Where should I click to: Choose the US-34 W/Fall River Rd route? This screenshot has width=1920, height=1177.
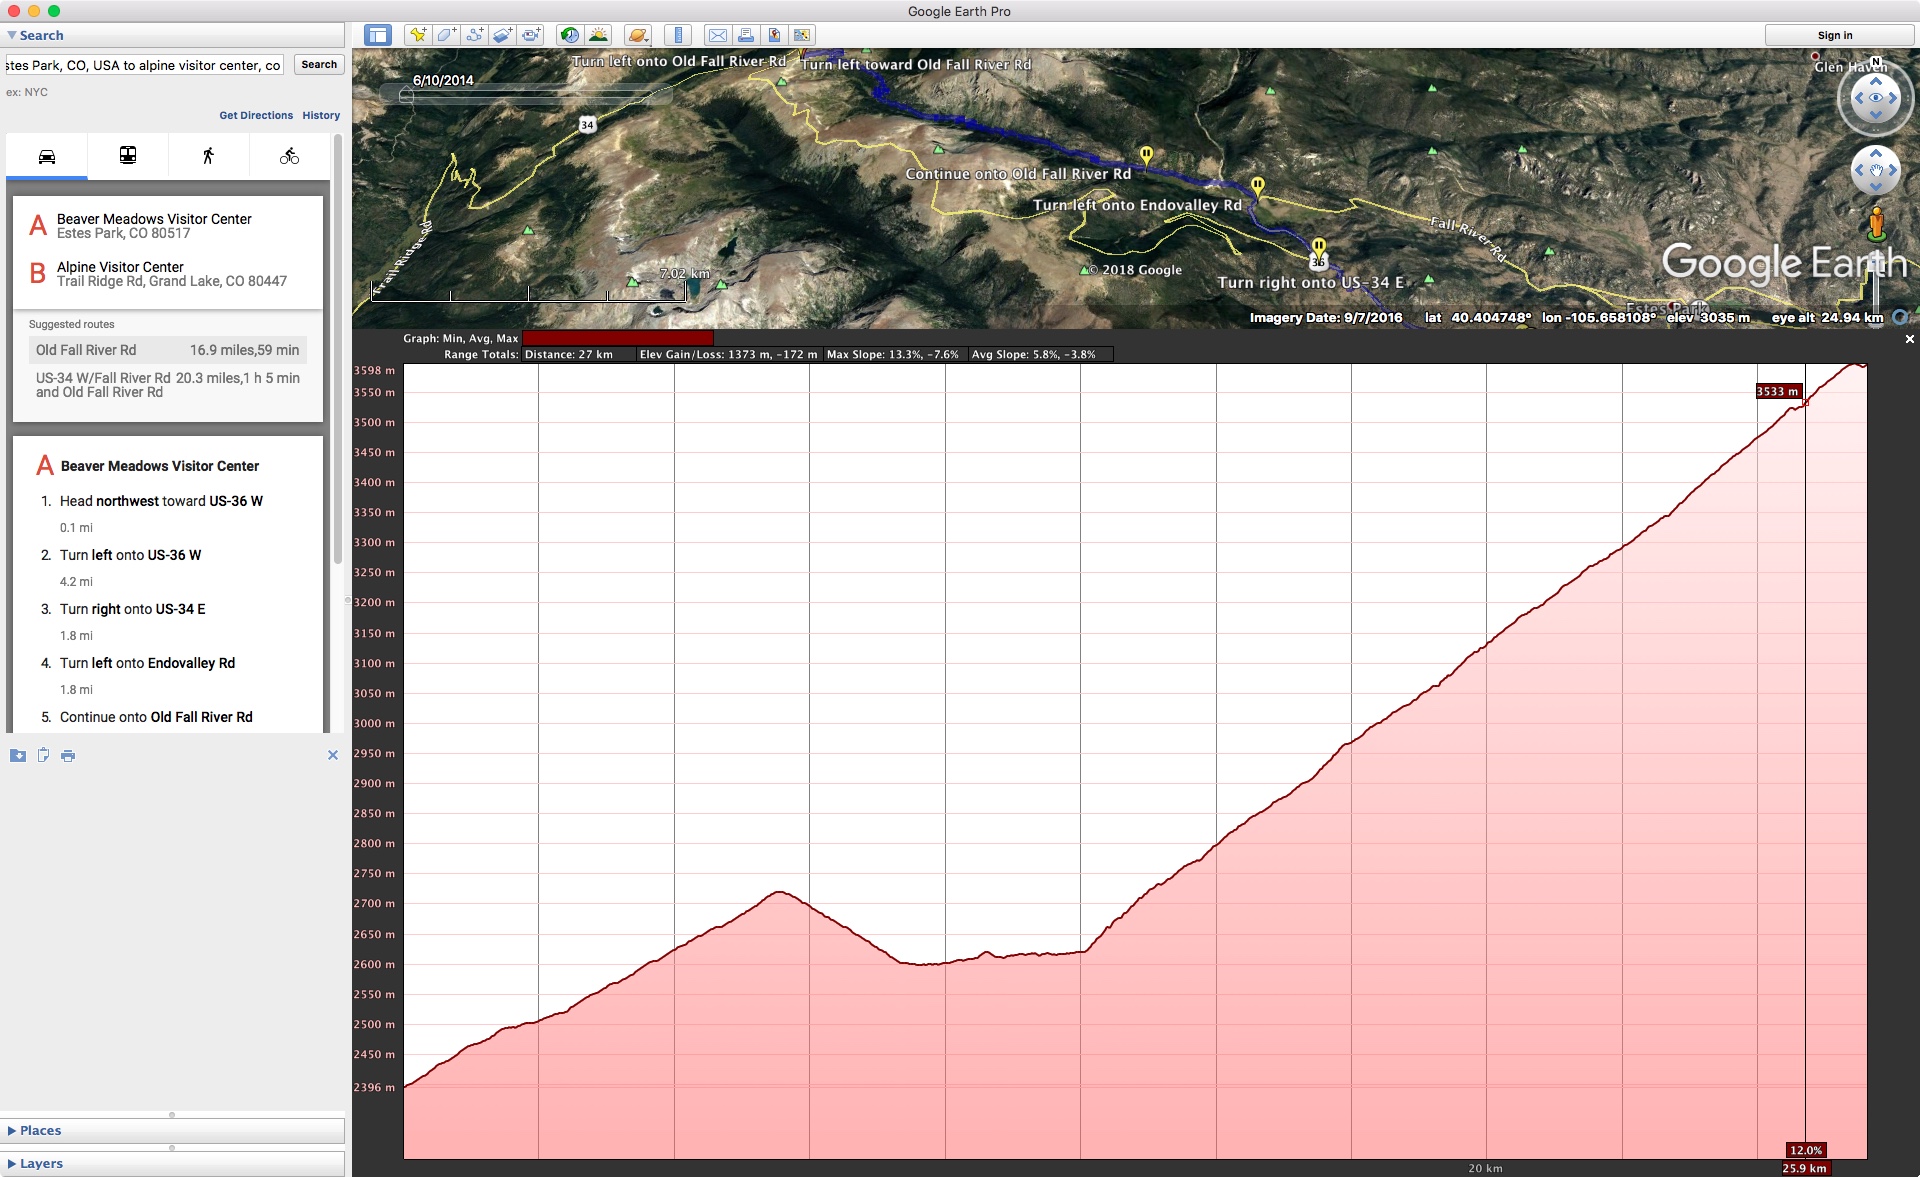click(167, 385)
